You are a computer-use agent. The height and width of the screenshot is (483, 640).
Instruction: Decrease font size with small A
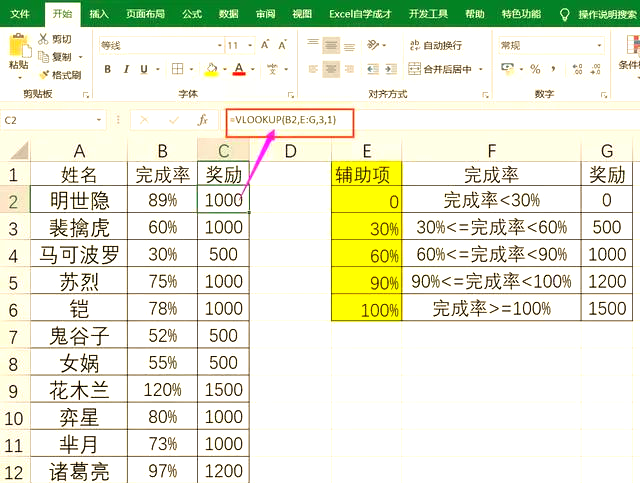coord(282,45)
